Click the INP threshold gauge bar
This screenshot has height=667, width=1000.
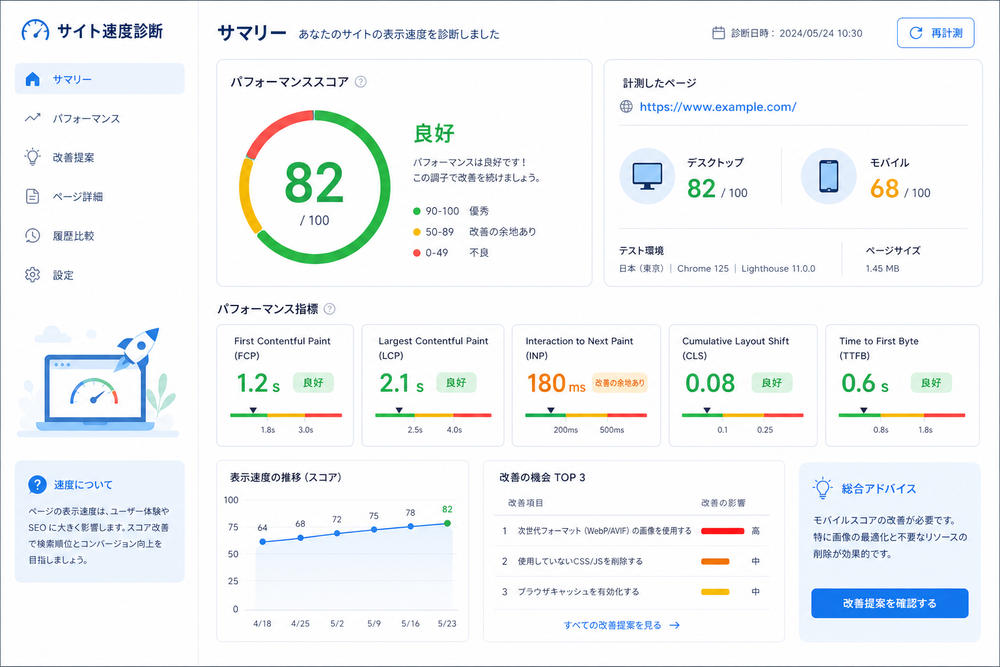586,415
